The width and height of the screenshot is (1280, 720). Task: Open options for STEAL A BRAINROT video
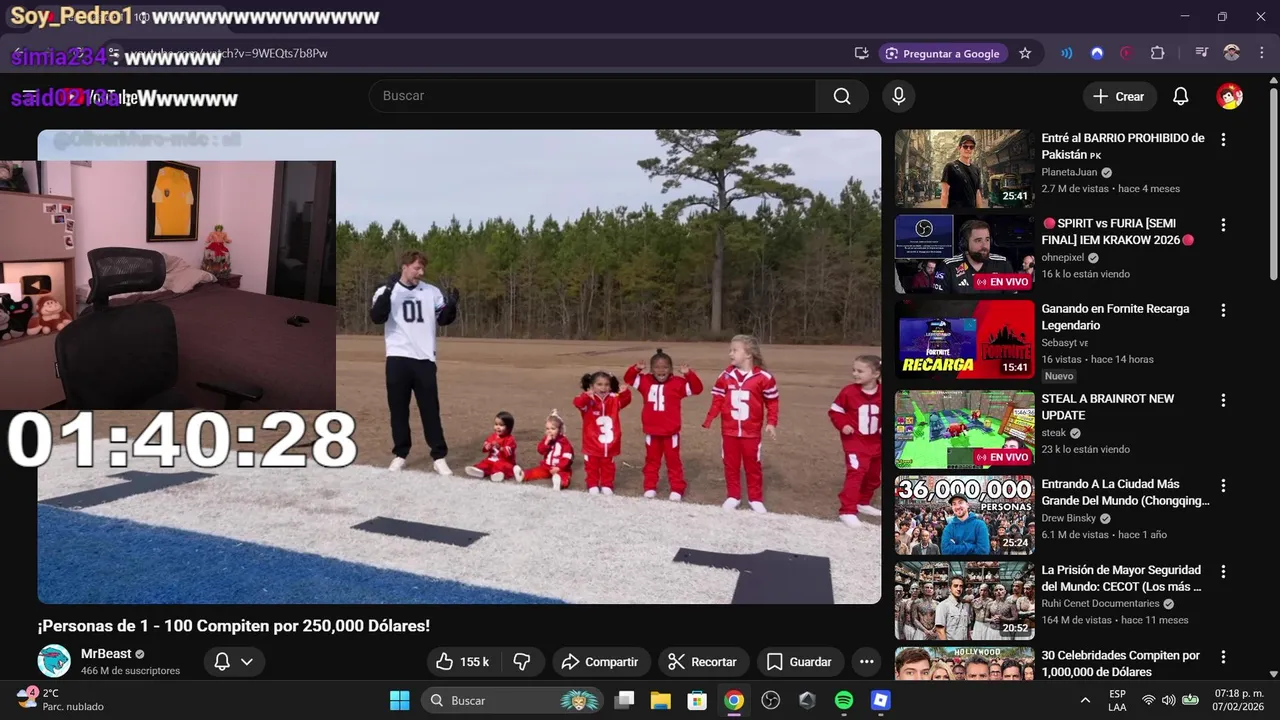(x=1223, y=400)
